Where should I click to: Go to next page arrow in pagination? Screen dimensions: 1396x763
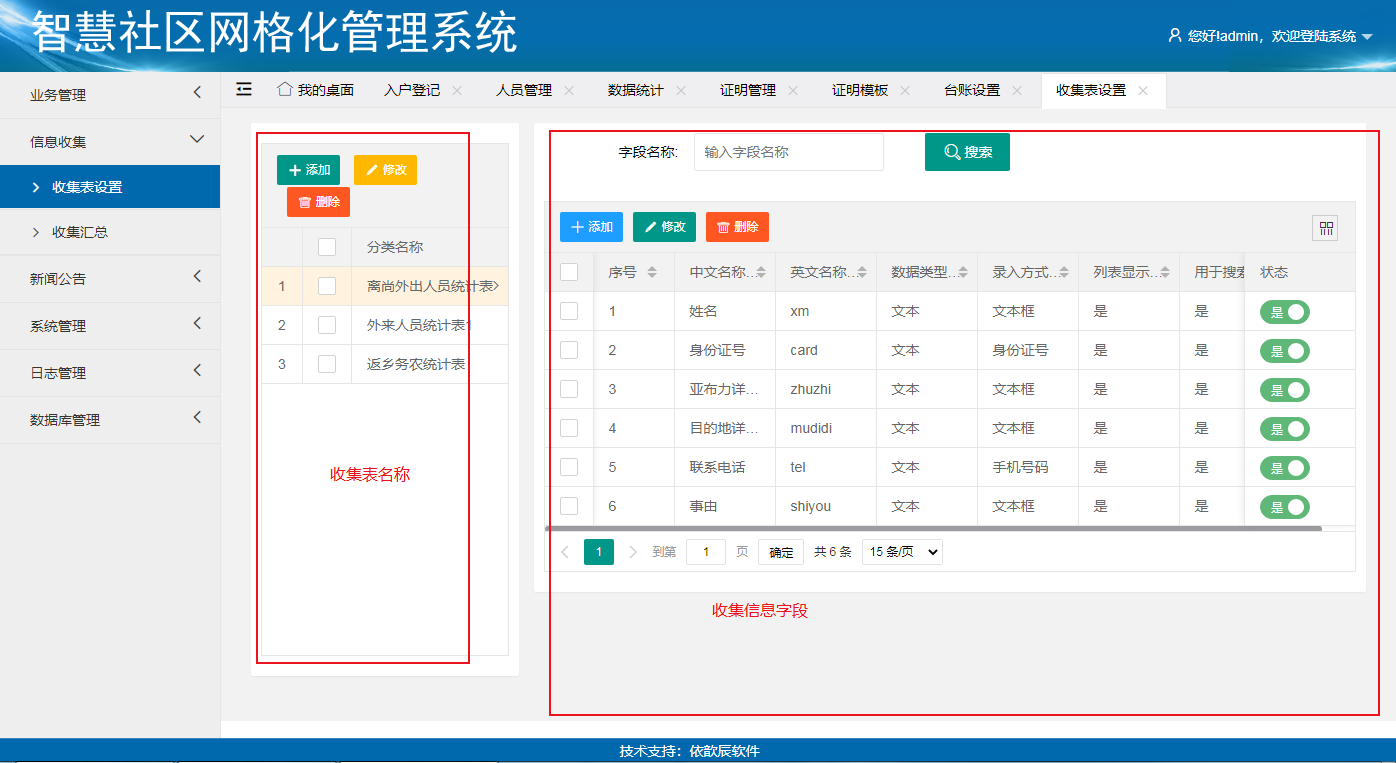click(x=632, y=552)
